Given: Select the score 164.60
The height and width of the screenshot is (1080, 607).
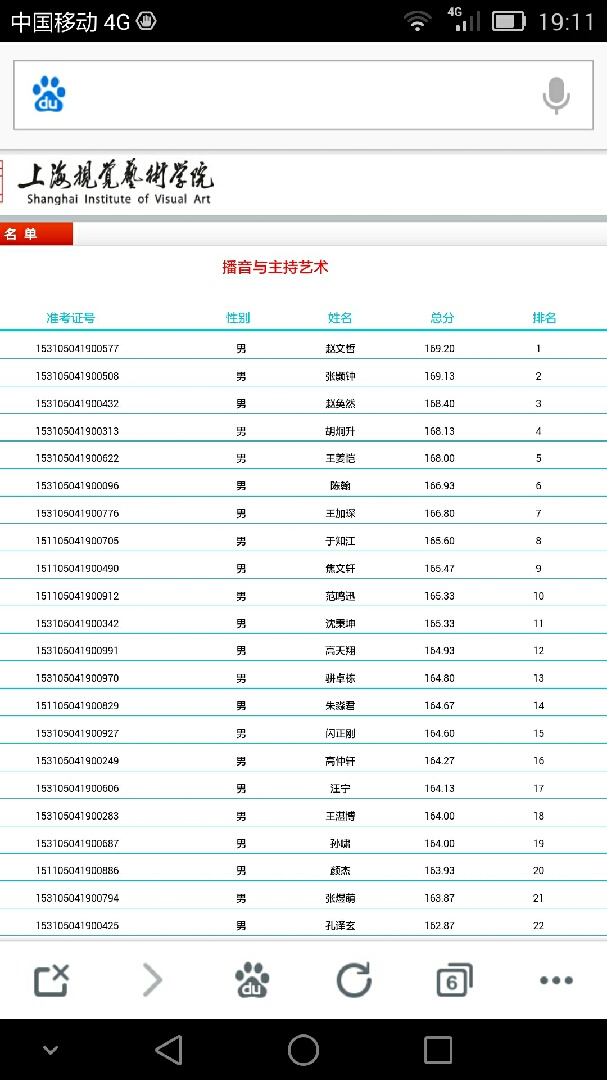Looking at the screenshot, I should click(440, 734).
